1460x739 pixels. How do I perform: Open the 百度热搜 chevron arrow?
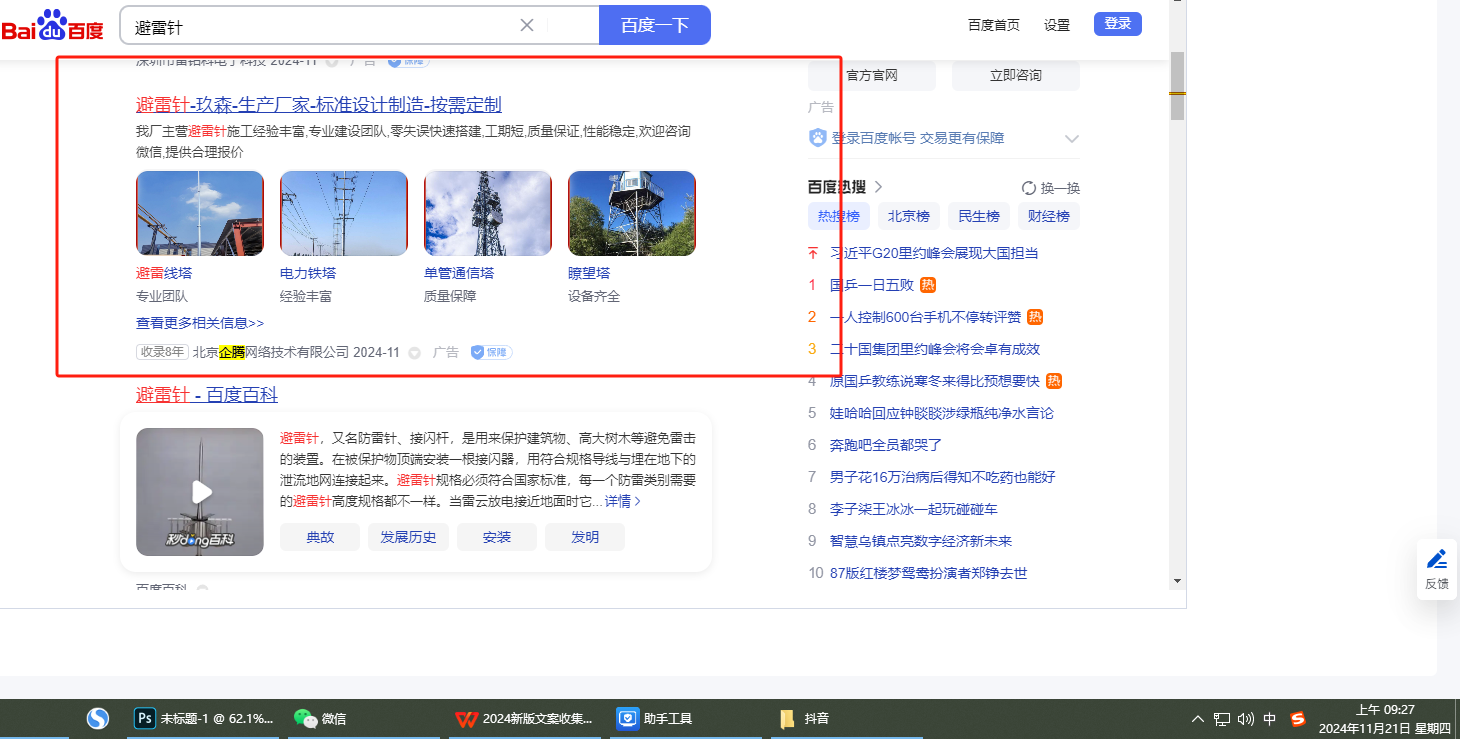pyautogui.click(x=878, y=187)
